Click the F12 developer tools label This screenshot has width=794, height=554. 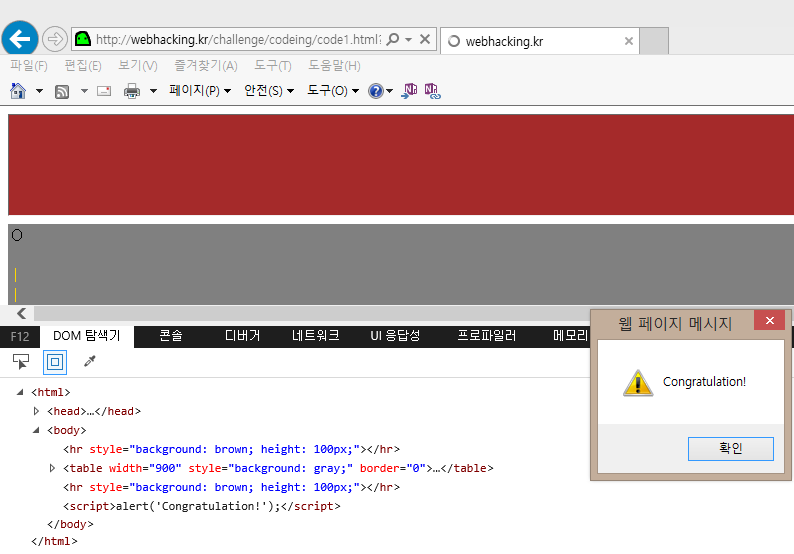(x=20, y=337)
